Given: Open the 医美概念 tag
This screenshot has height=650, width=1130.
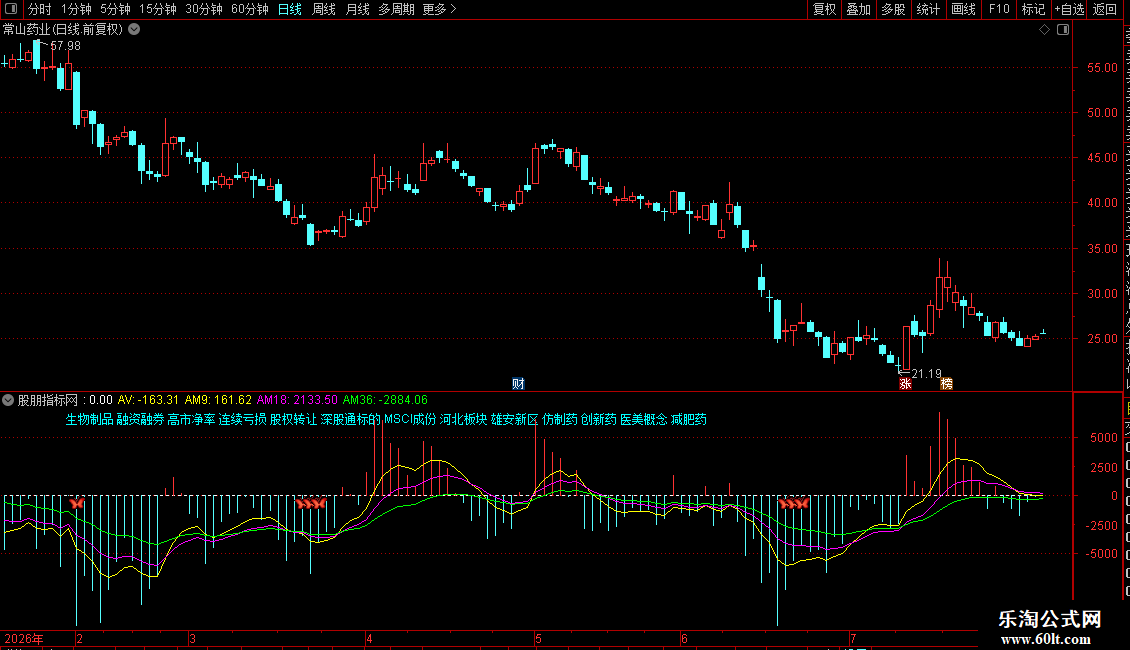Looking at the screenshot, I should pos(644,419).
